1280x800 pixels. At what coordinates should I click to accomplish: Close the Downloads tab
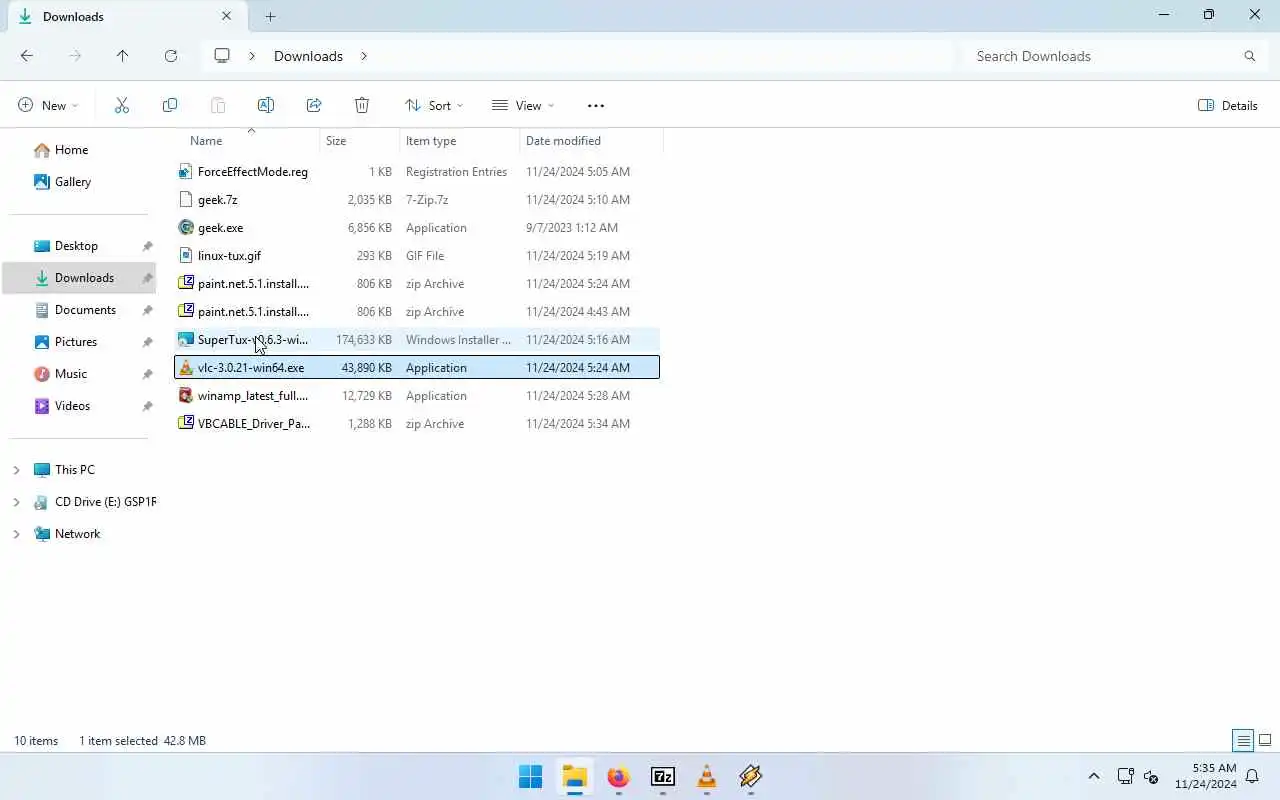tap(227, 16)
